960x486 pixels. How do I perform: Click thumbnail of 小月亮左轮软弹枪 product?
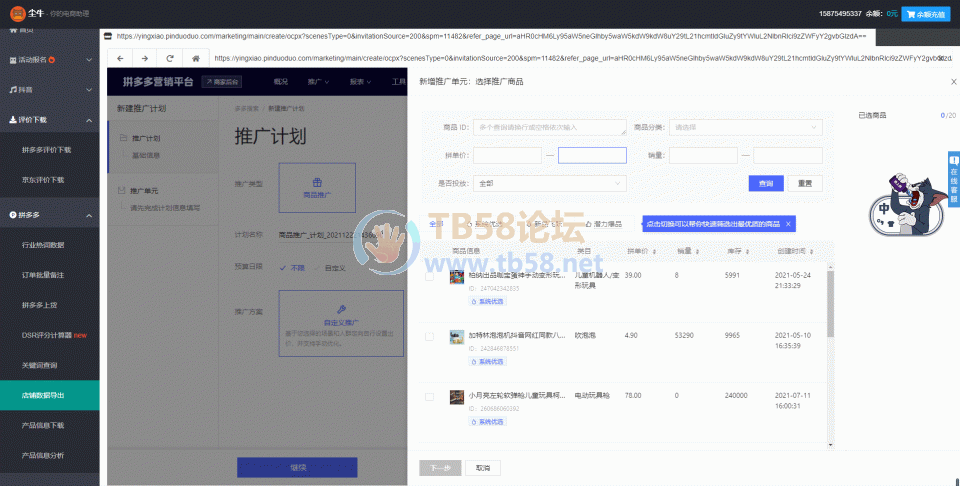coord(457,397)
